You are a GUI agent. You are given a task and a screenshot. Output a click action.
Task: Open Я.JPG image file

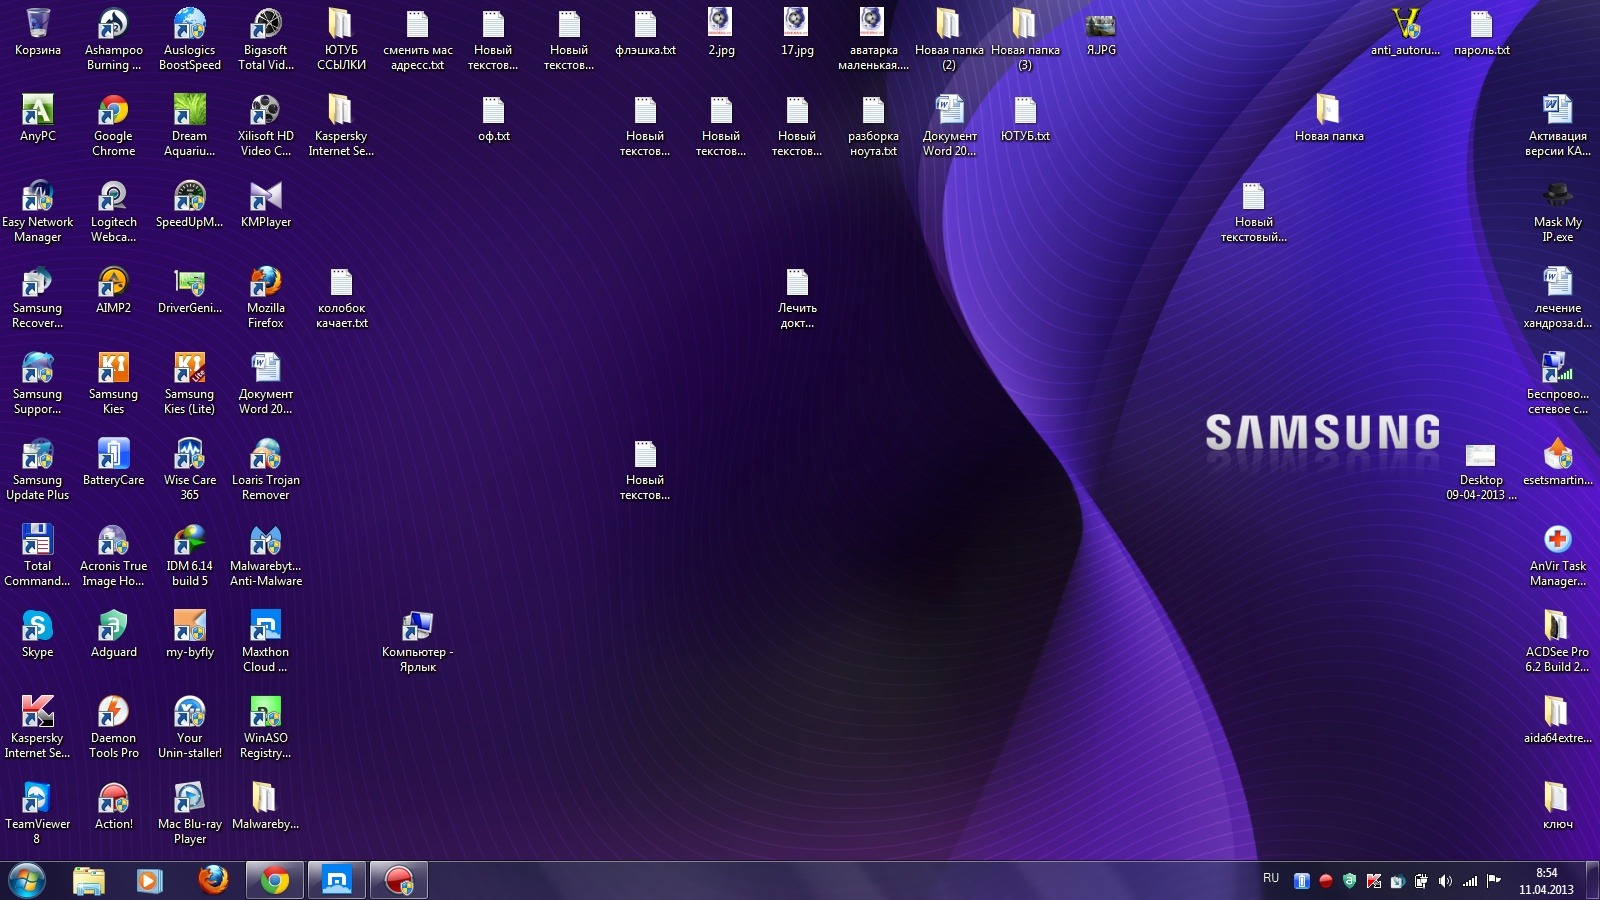pos(1102,32)
